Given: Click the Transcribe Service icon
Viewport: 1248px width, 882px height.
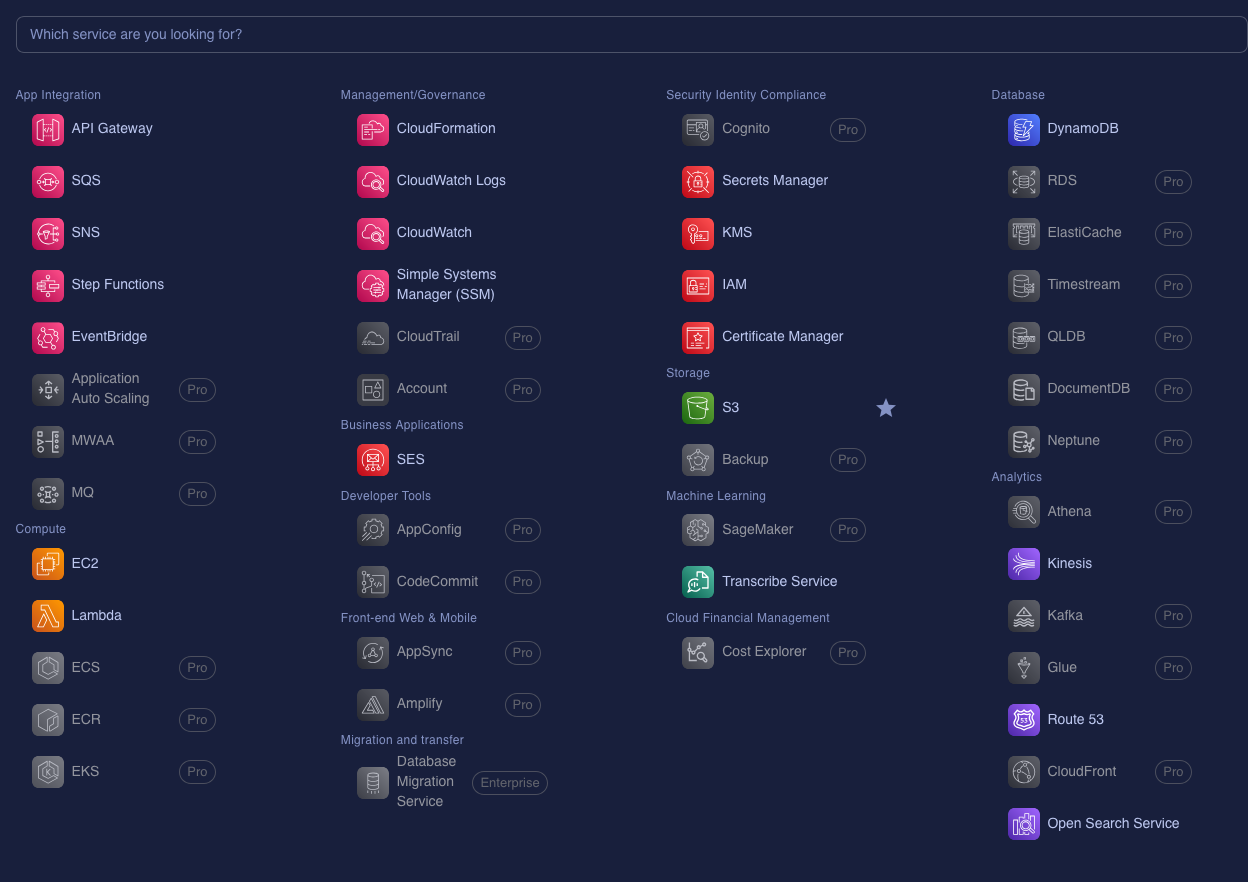Looking at the screenshot, I should pyautogui.click(x=697, y=582).
